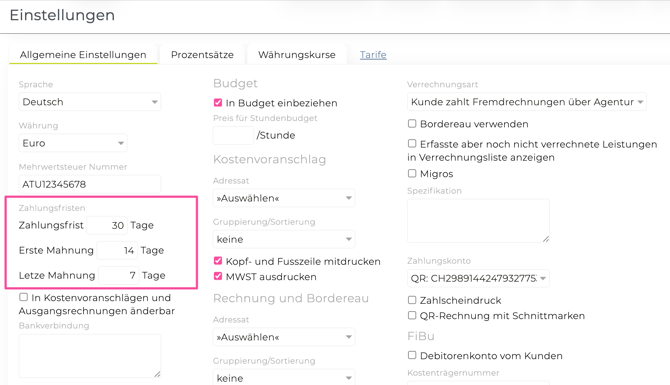670x385 pixels.
Task: Switch to the Währungskurse tab
Action: tap(297, 55)
